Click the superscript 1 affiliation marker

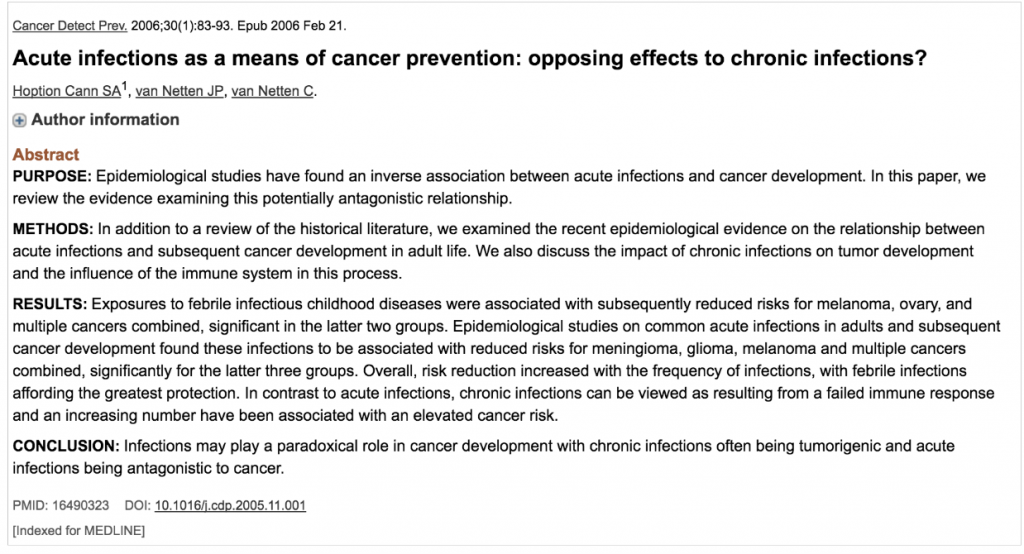(x=125, y=87)
